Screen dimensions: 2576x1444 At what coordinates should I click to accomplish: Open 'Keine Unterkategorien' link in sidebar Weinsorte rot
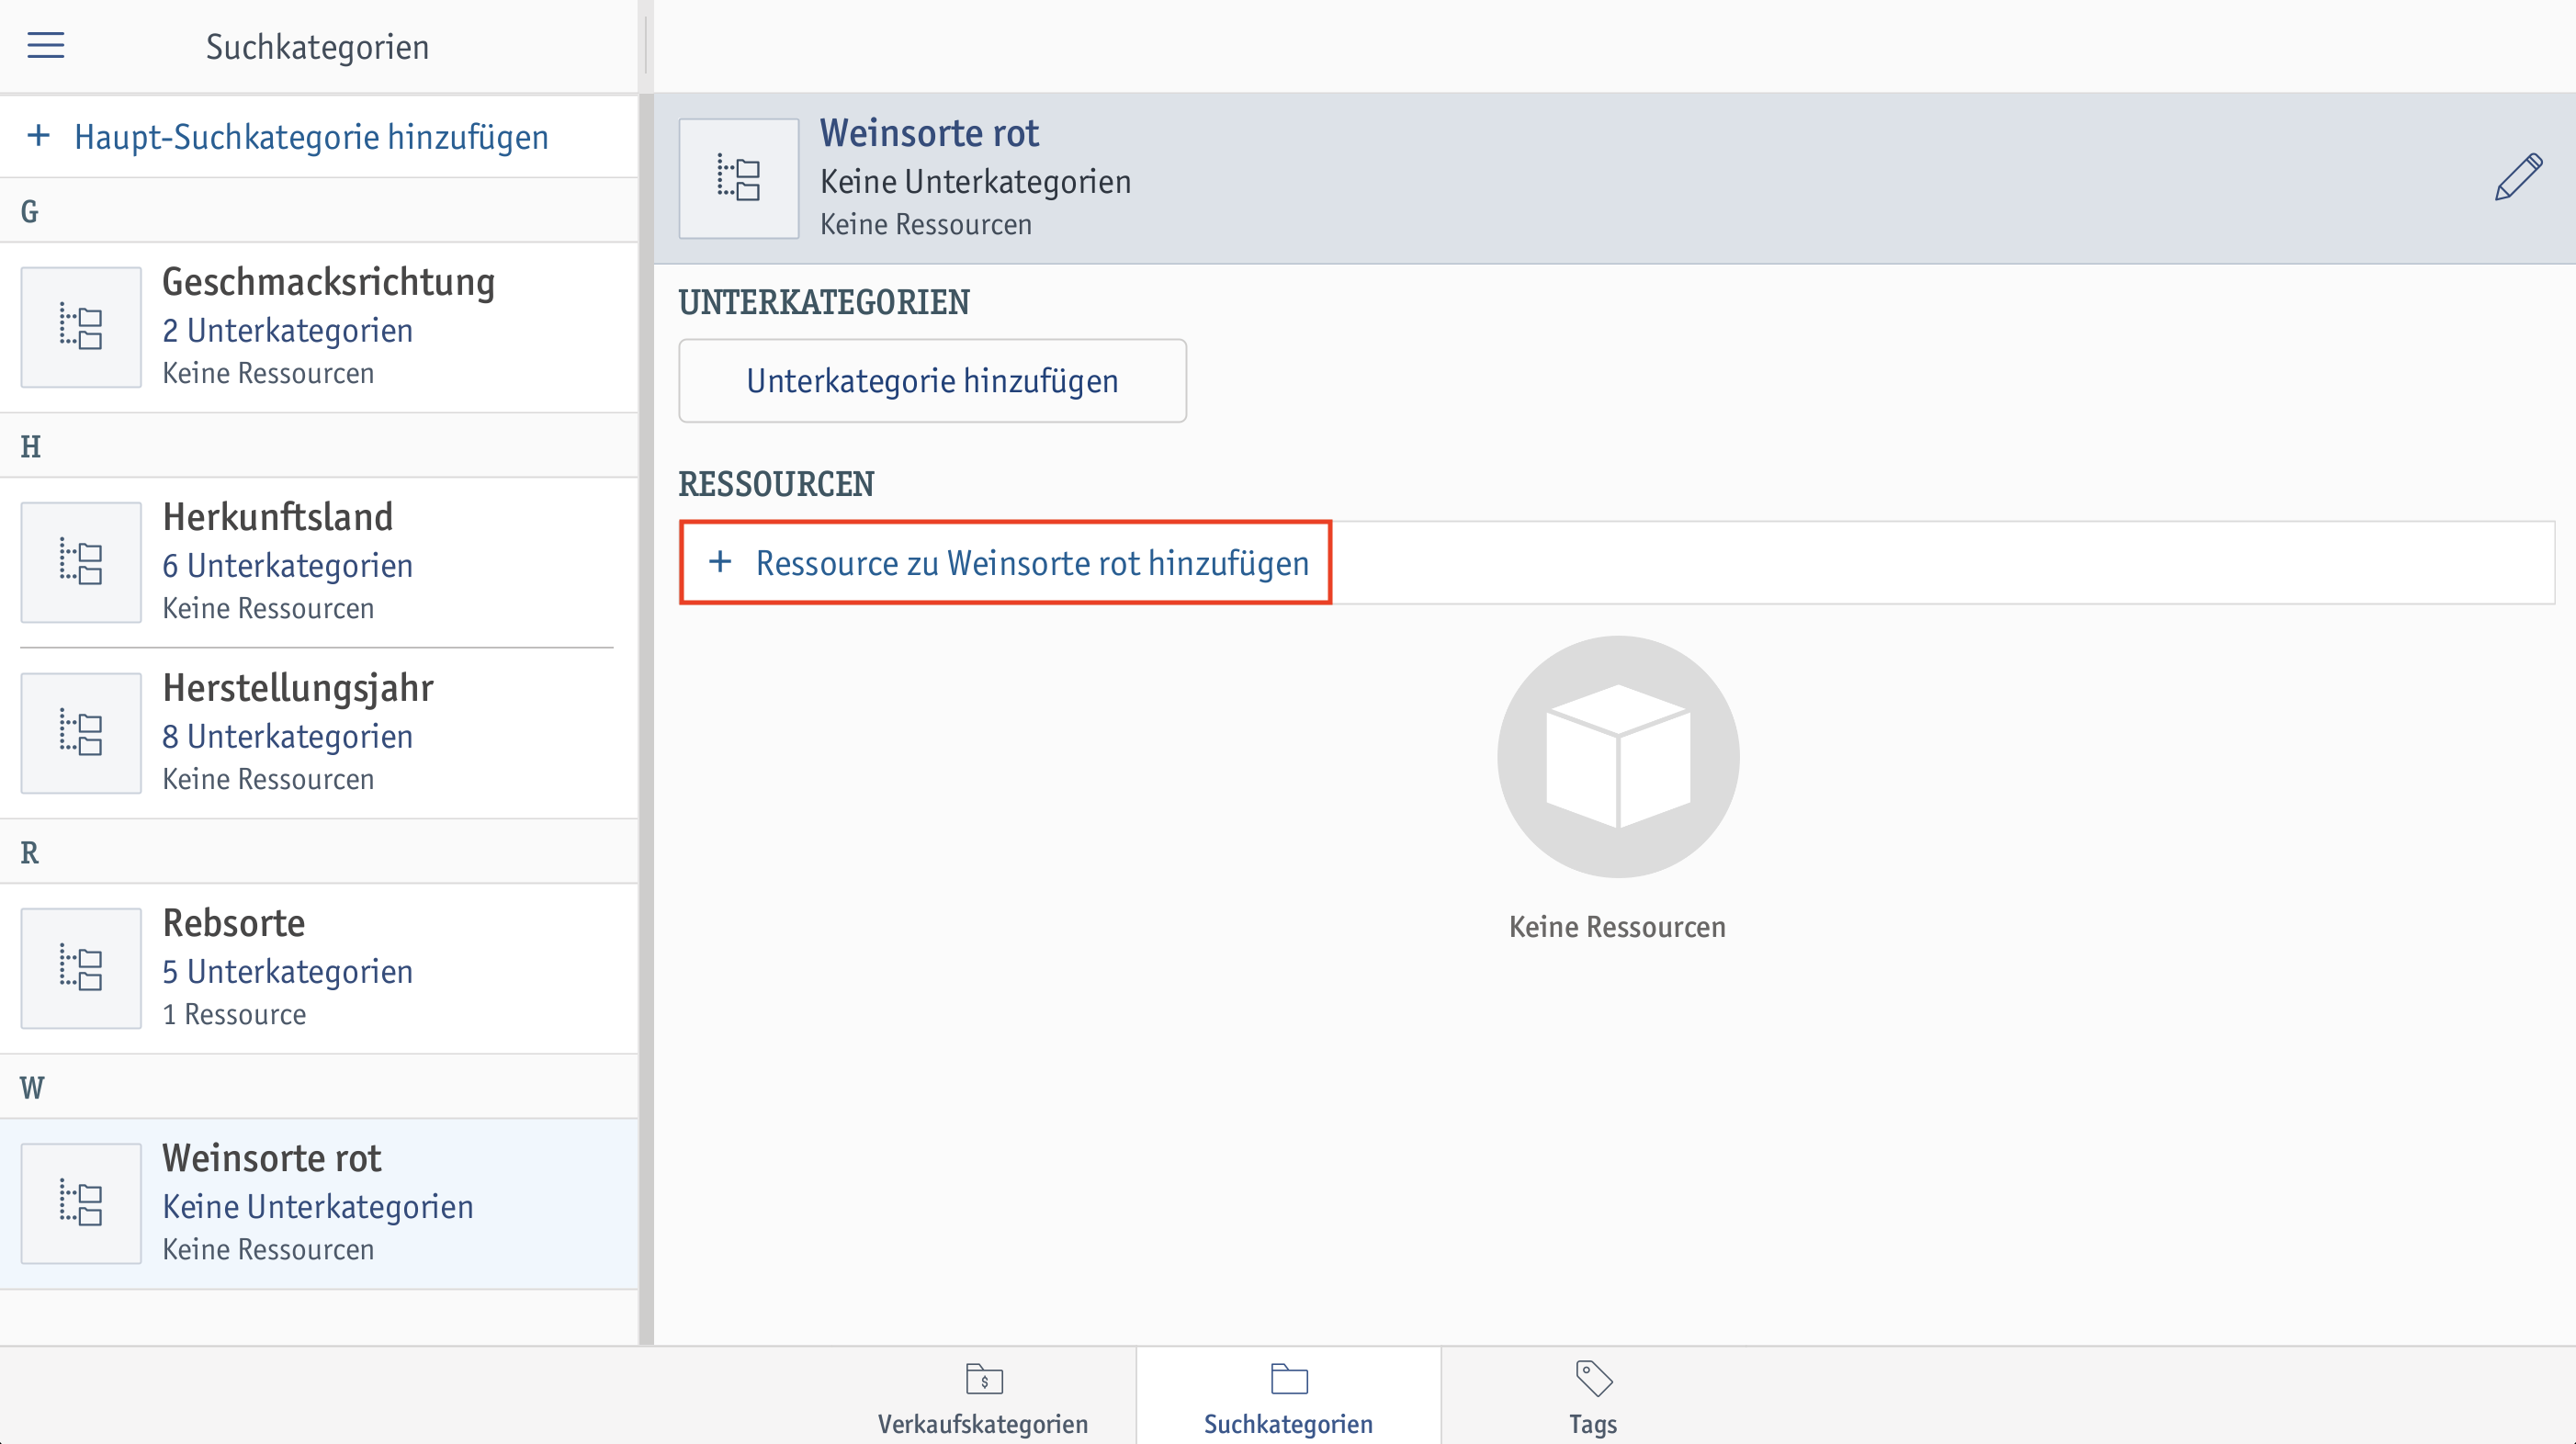318,1207
